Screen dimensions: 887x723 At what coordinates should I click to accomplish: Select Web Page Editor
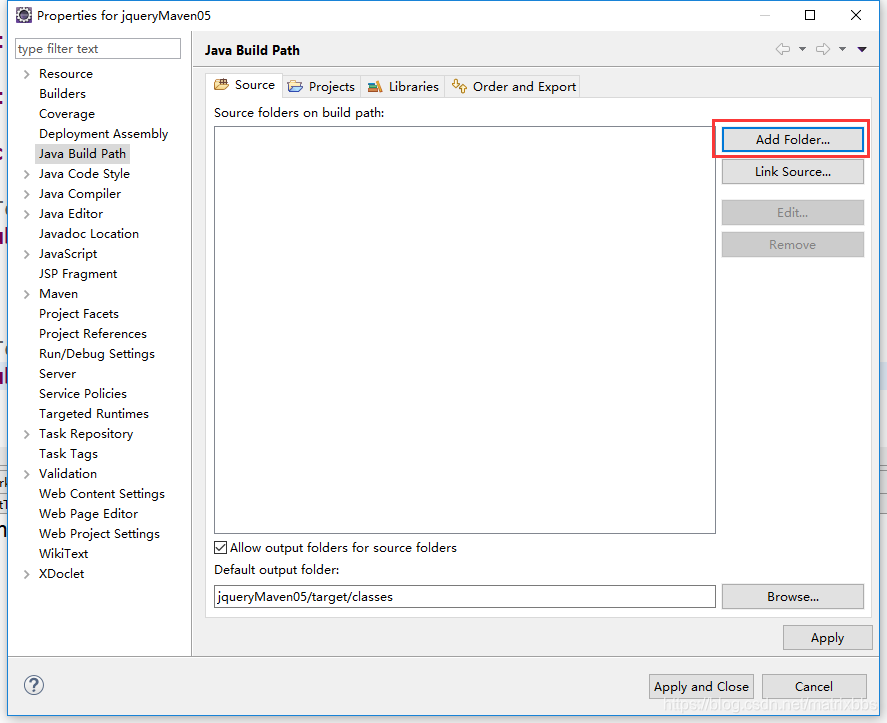click(88, 514)
